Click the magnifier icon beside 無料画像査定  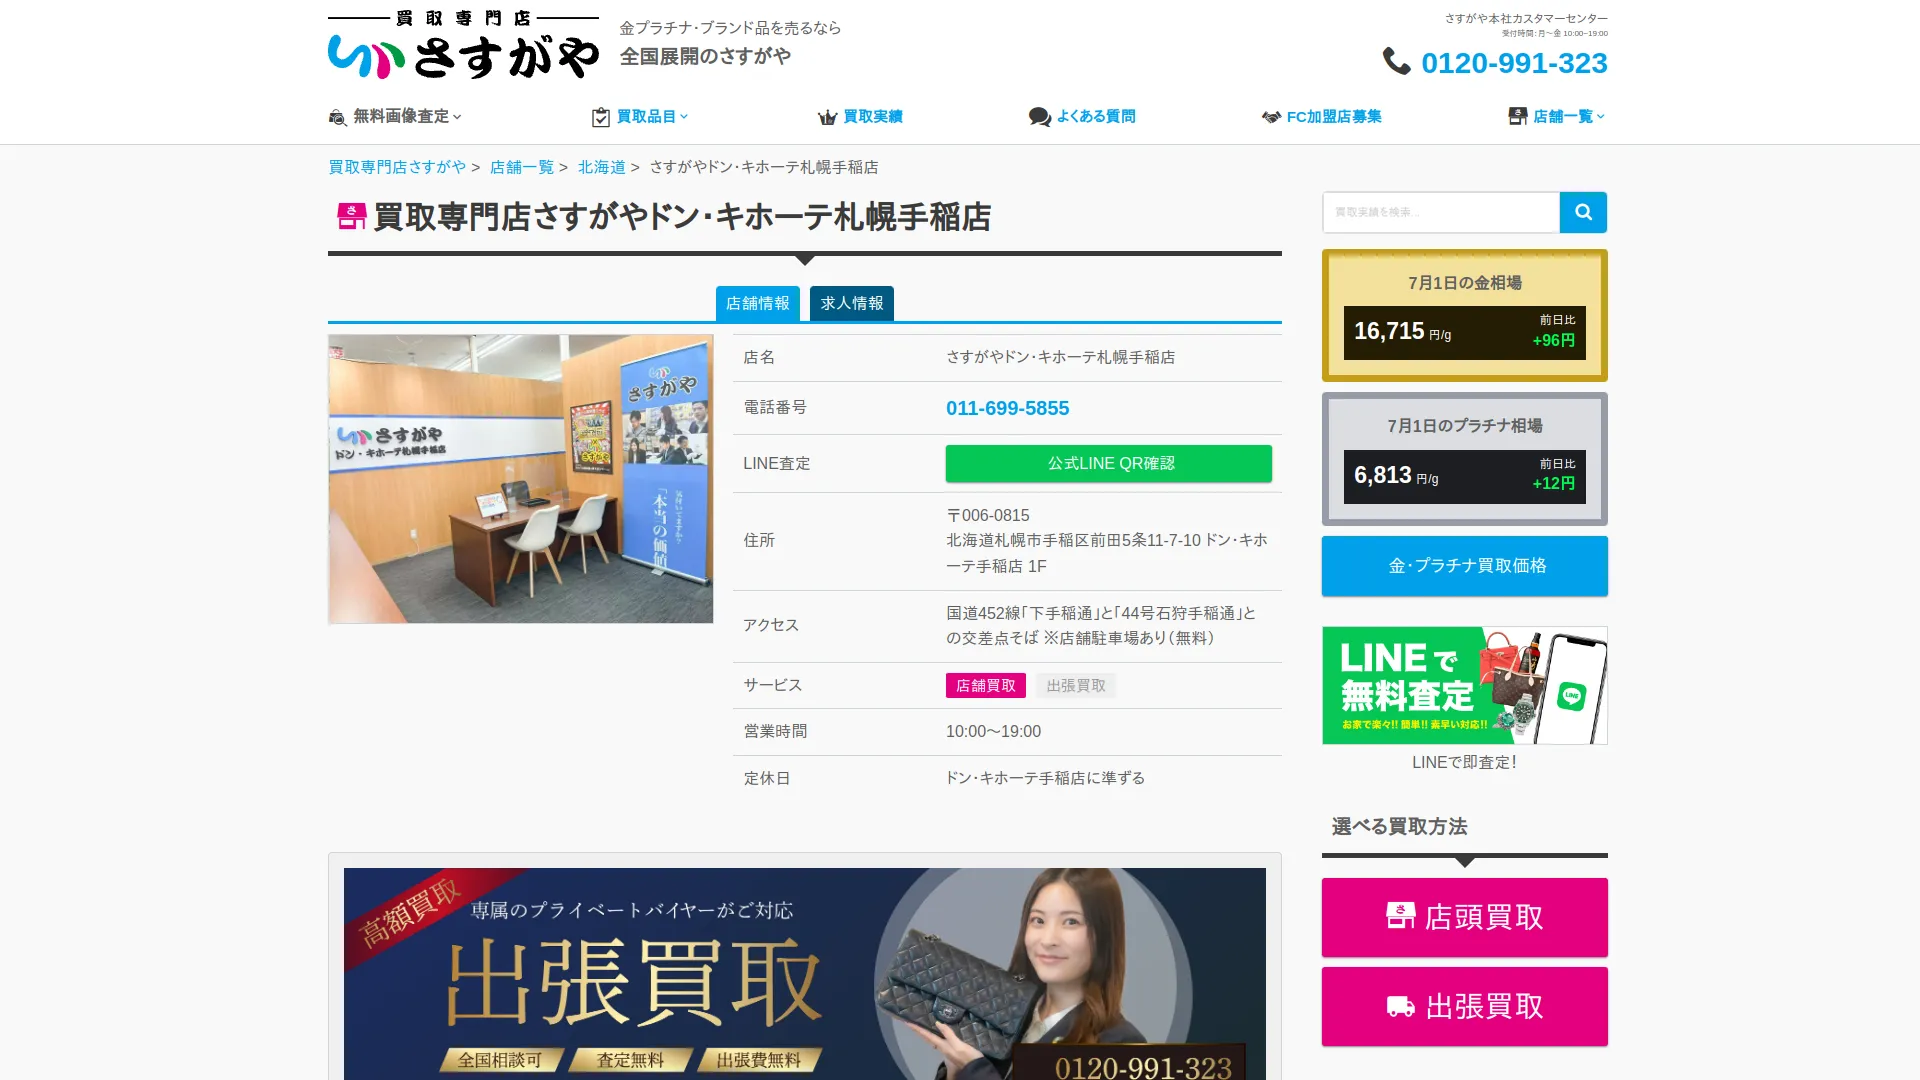[338, 117]
